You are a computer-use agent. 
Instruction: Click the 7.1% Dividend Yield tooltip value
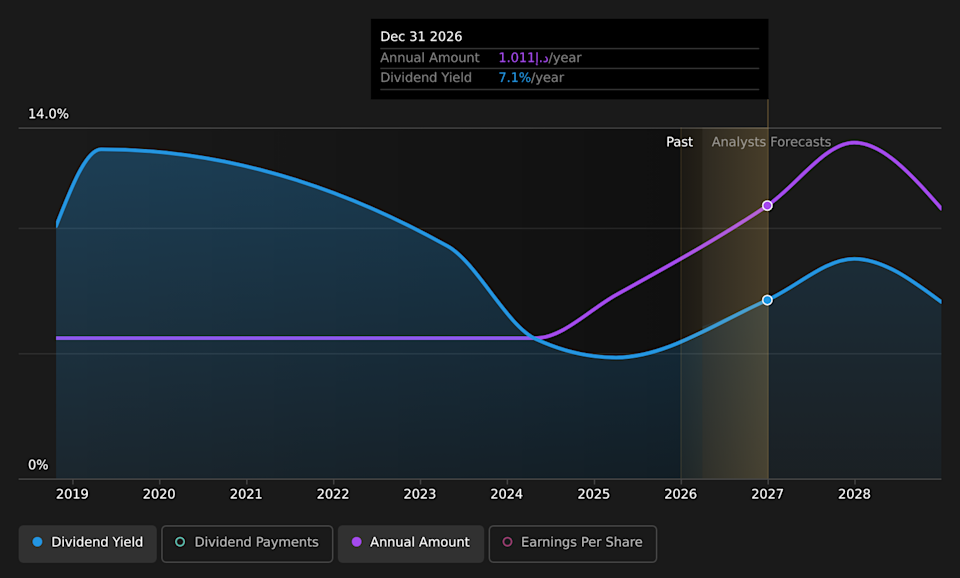(514, 78)
